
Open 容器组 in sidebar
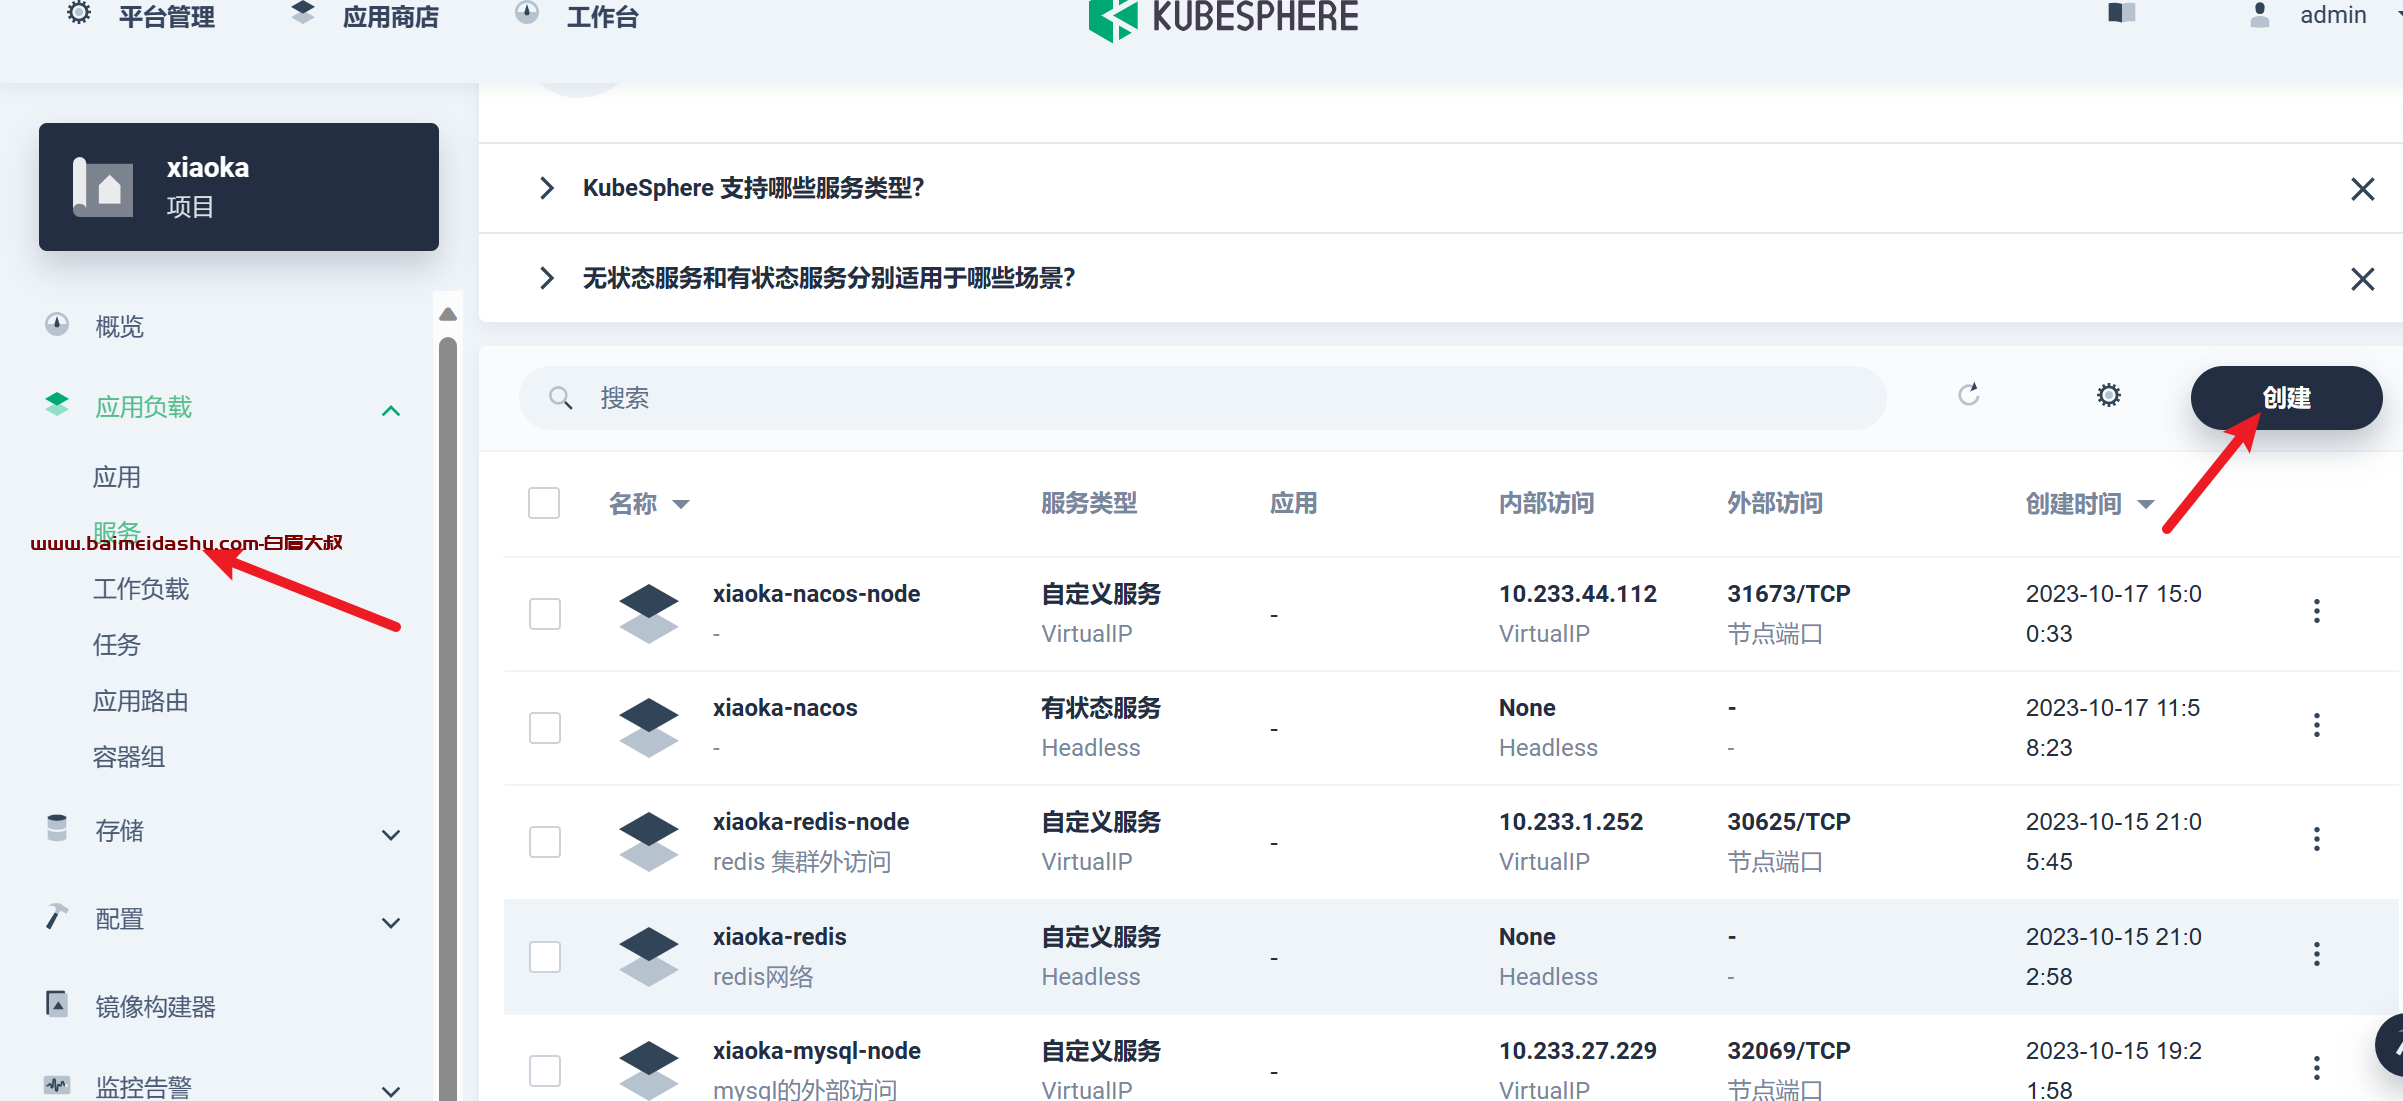tap(129, 757)
